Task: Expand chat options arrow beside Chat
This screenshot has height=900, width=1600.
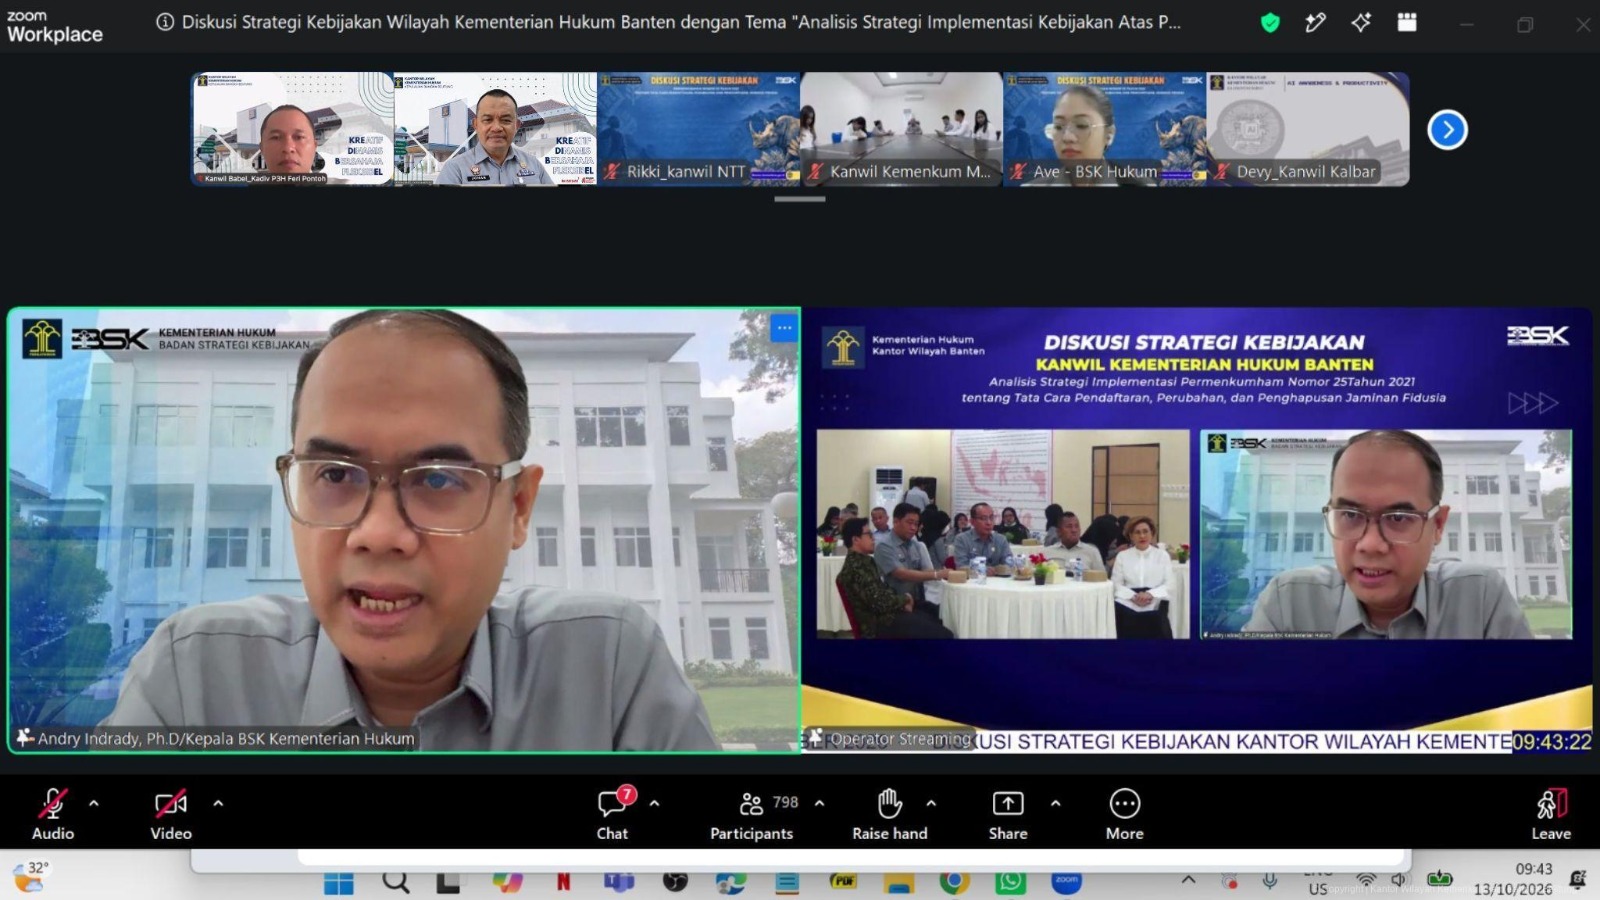Action: (x=654, y=803)
